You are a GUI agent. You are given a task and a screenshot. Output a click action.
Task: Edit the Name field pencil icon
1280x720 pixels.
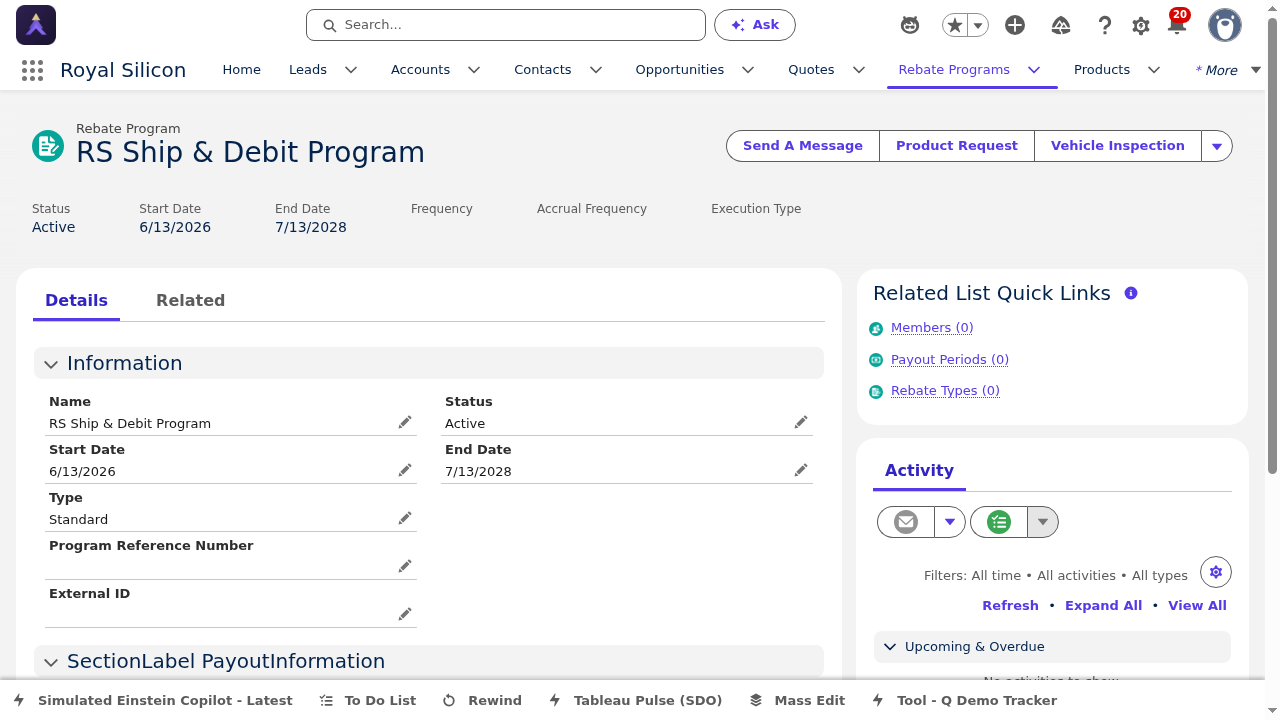[405, 422]
